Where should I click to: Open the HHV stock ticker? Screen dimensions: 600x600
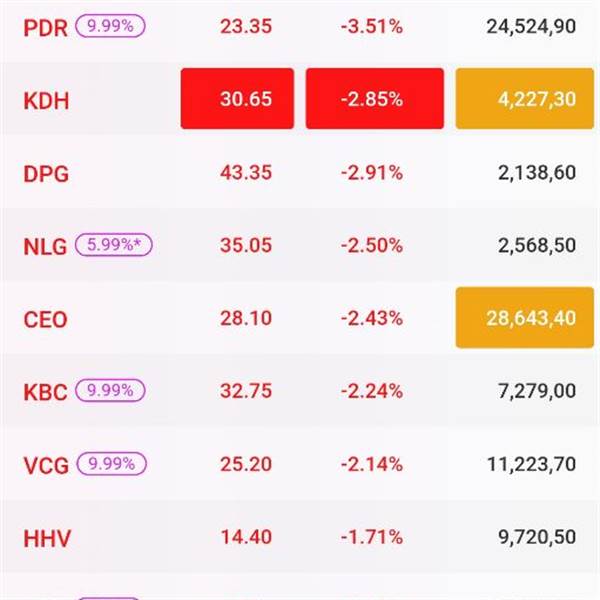(46, 538)
